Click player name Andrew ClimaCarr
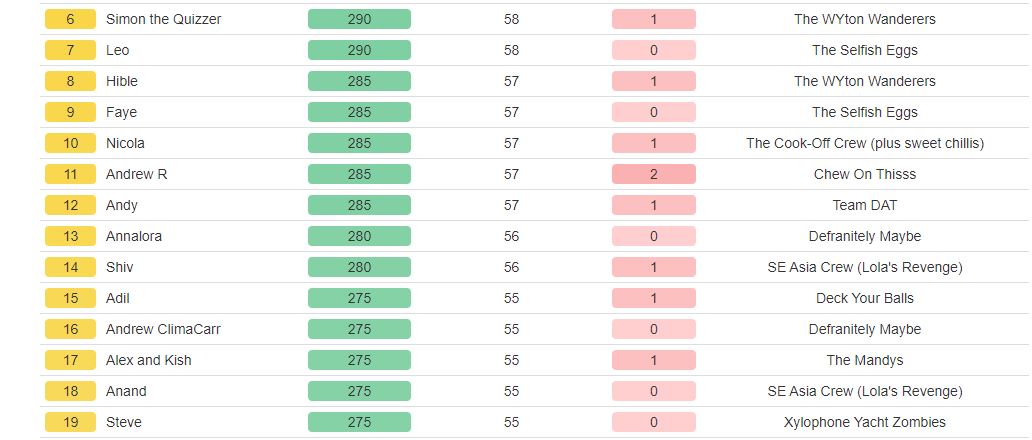Image resolution: width=1032 pixels, height=440 pixels. tap(163, 328)
